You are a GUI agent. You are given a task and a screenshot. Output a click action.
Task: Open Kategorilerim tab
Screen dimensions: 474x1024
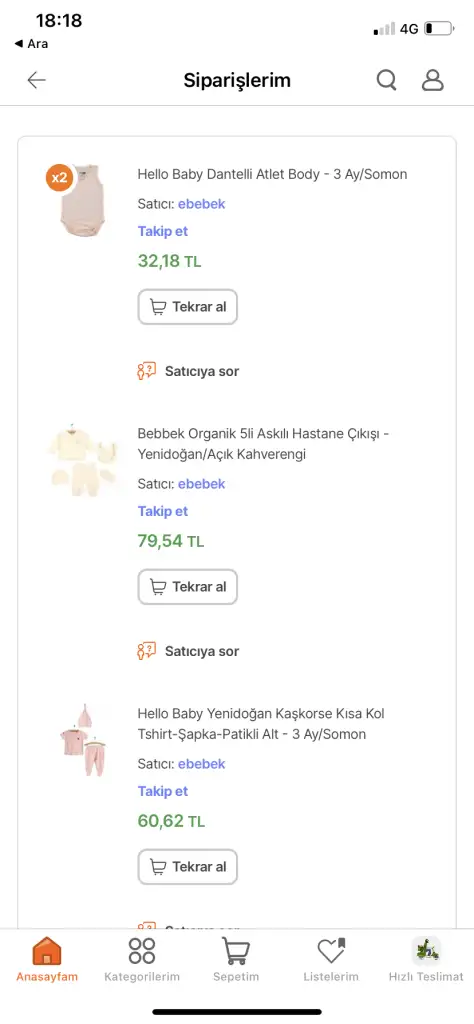[142, 959]
